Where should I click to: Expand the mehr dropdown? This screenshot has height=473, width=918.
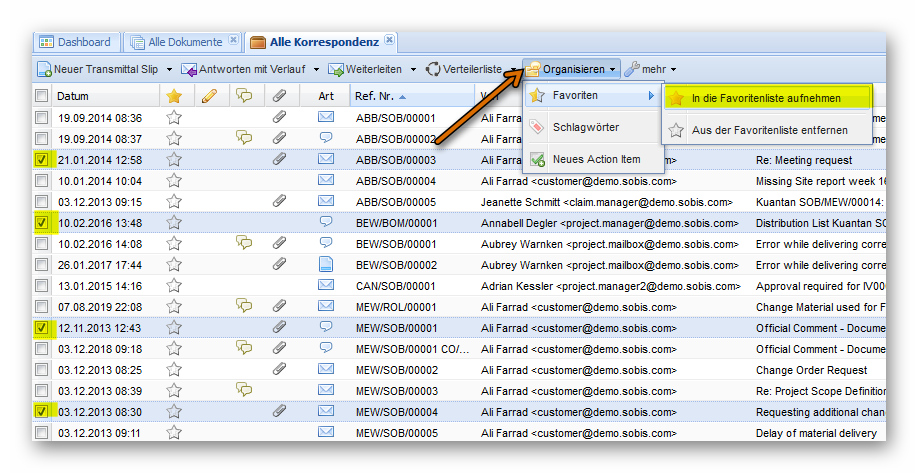coord(650,69)
